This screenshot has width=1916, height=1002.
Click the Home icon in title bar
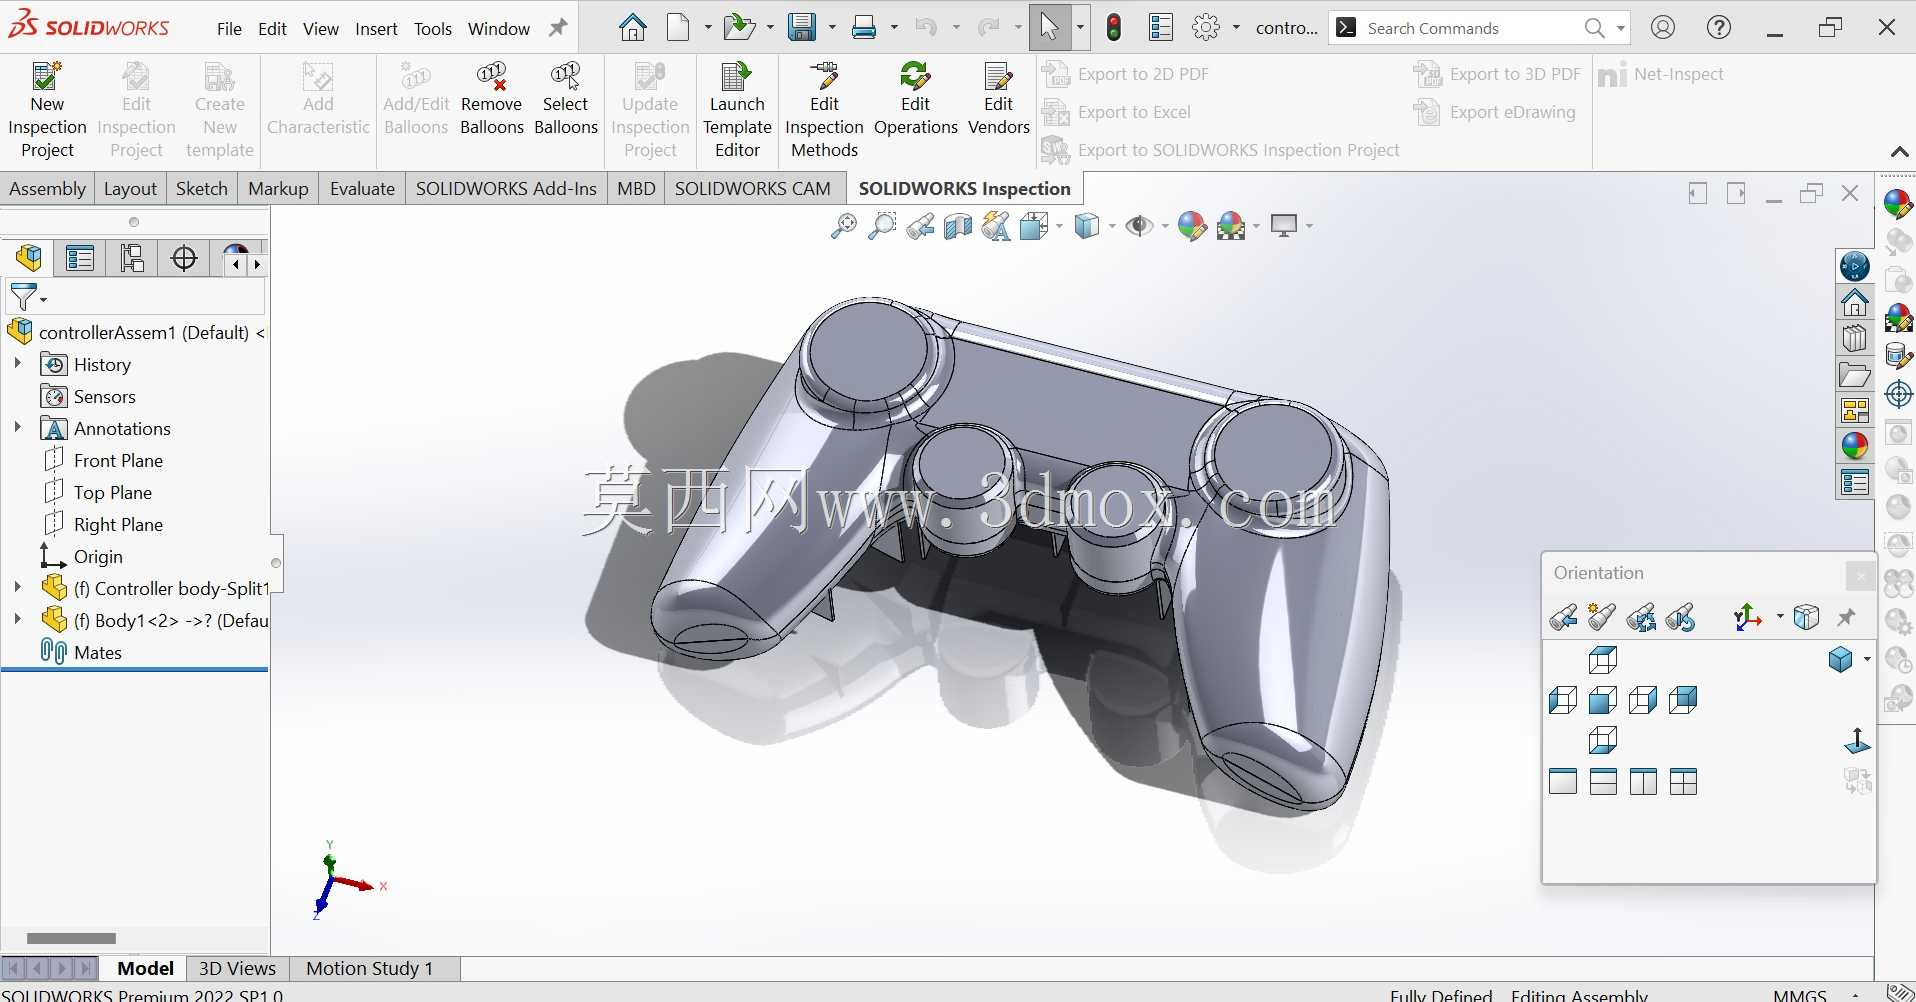click(x=632, y=27)
